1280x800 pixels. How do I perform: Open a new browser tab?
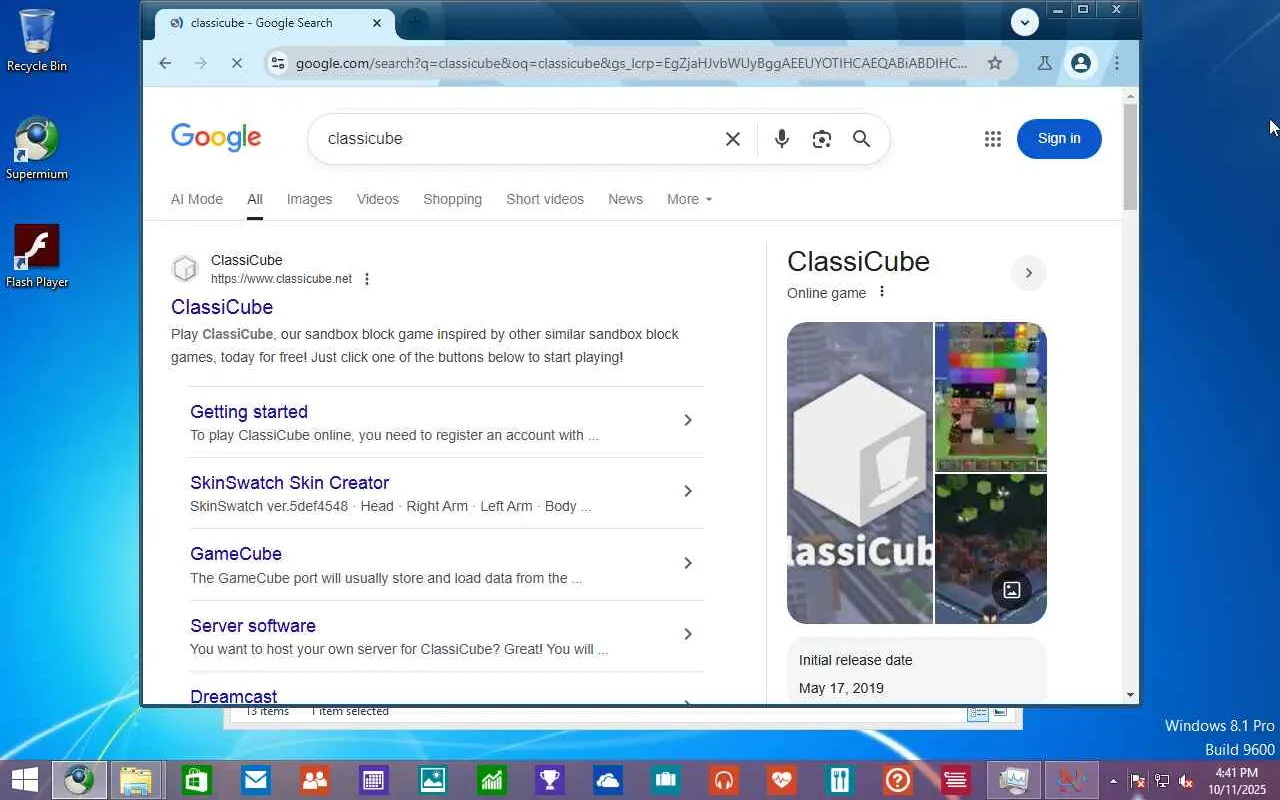click(414, 22)
